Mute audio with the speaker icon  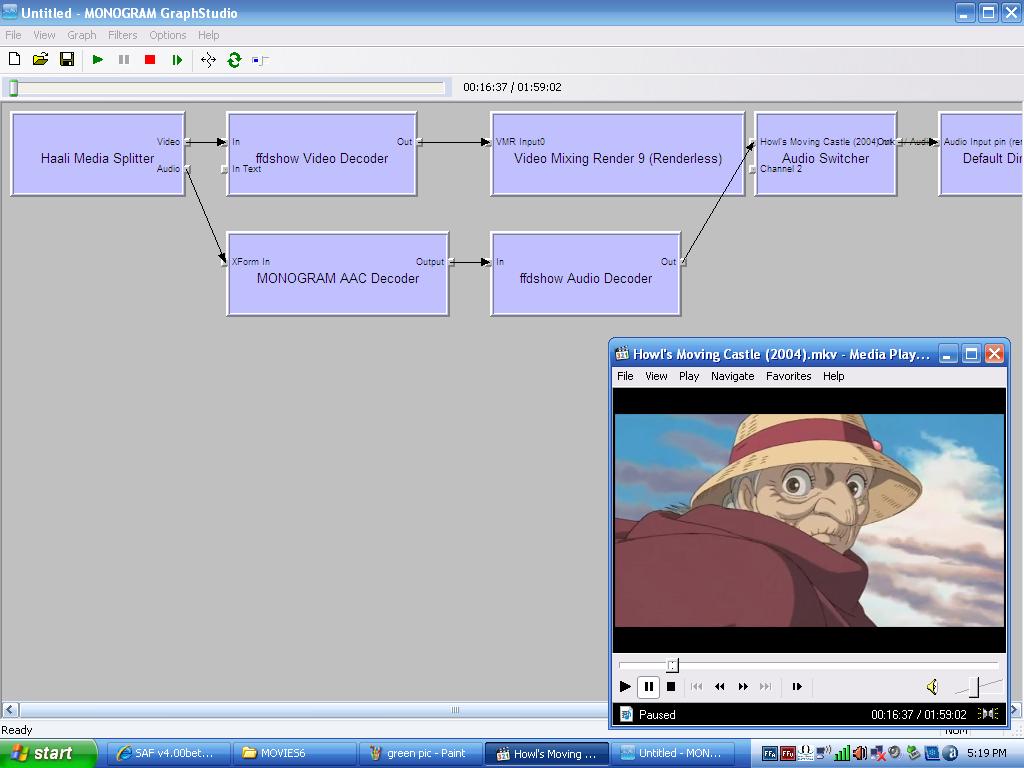[x=933, y=686]
